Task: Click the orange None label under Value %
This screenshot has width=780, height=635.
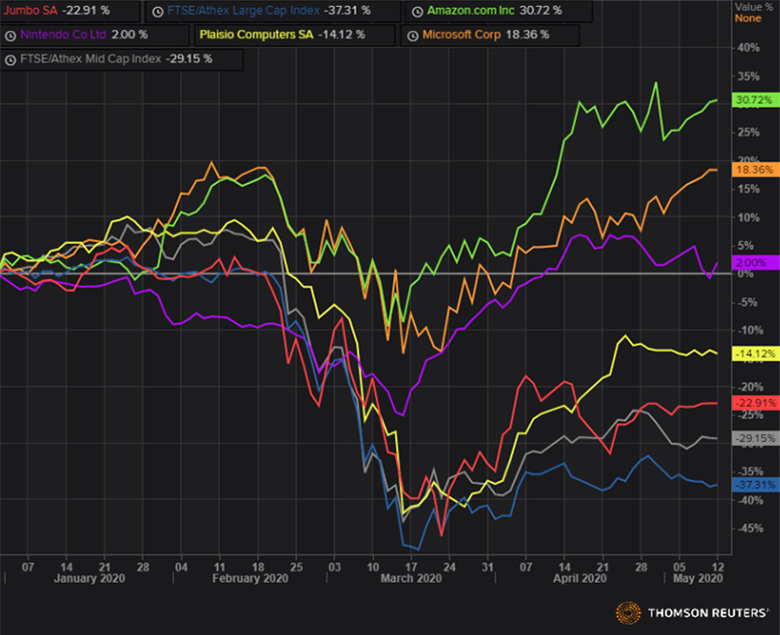Action: [748, 18]
